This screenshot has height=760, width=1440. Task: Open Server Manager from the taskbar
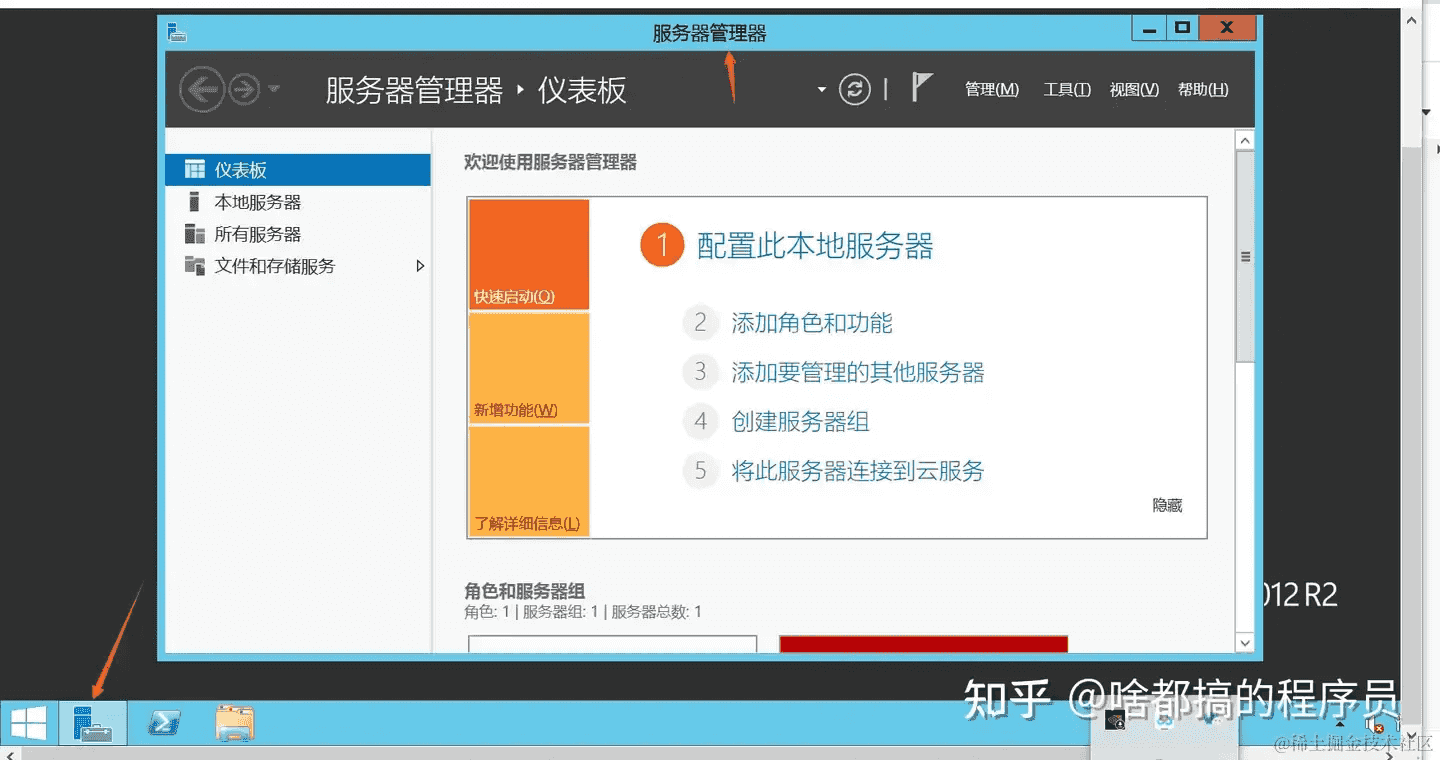(93, 723)
